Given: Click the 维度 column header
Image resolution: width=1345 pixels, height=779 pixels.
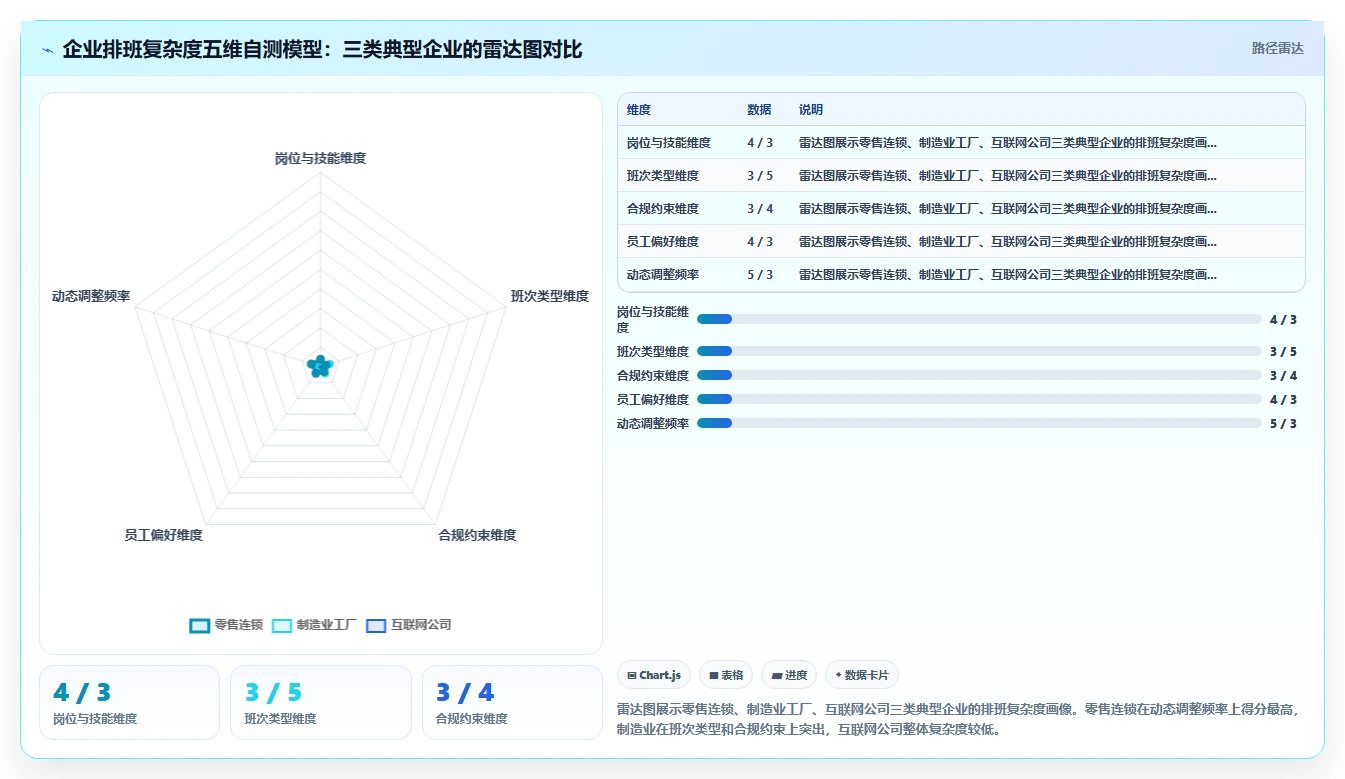Looking at the screenshot, I should pyautogui.click(x=639, y=110).
